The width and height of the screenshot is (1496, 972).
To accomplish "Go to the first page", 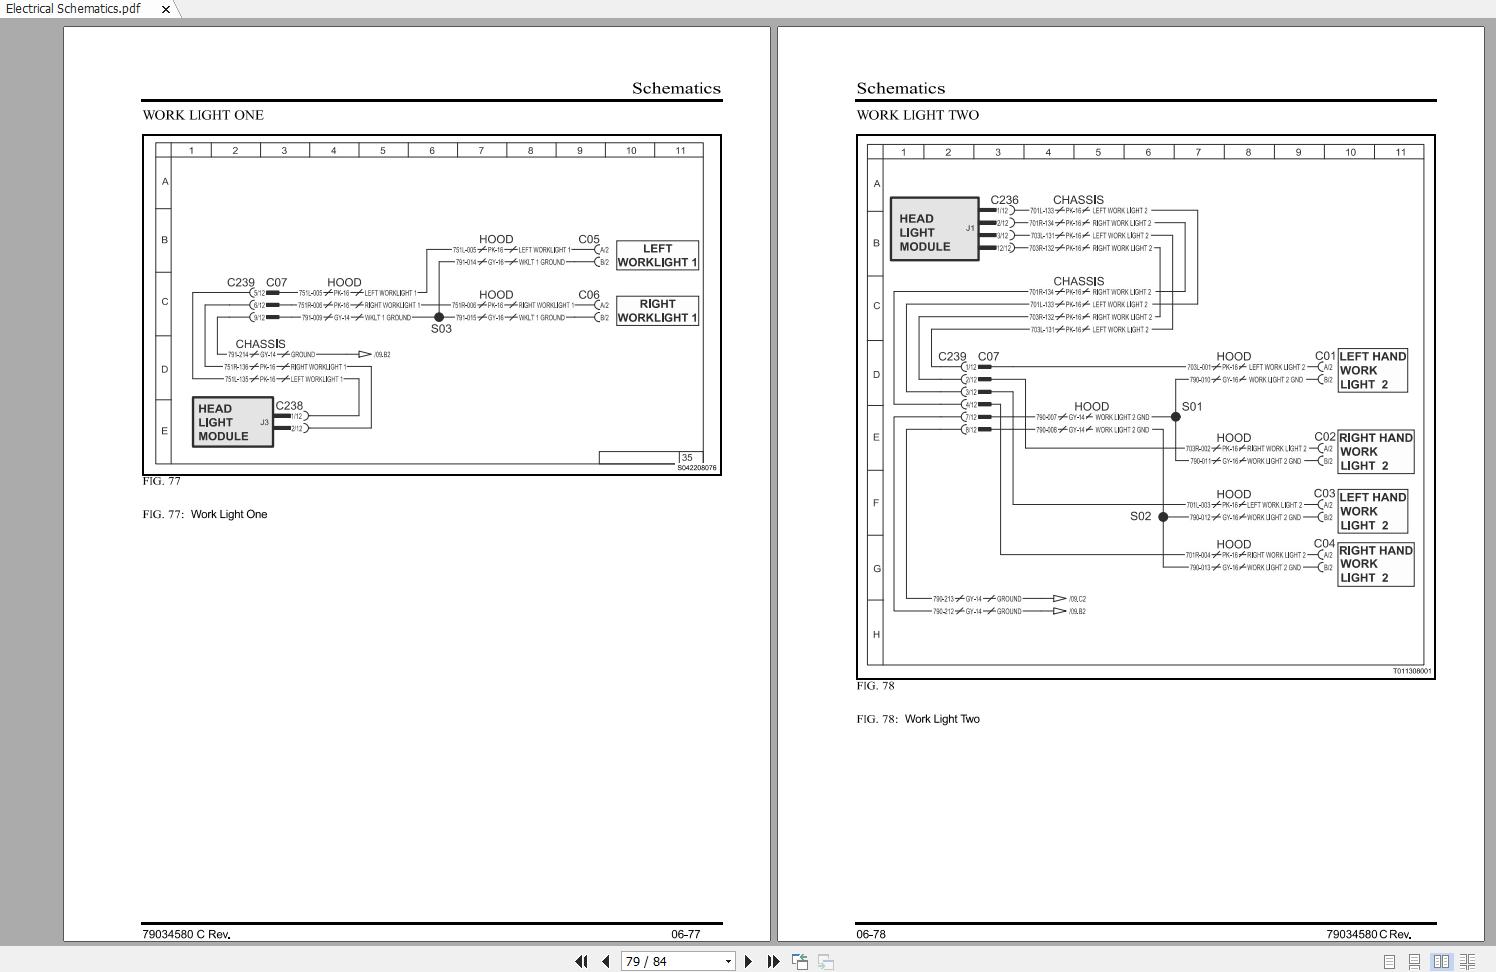I will [x=581, y=961].
